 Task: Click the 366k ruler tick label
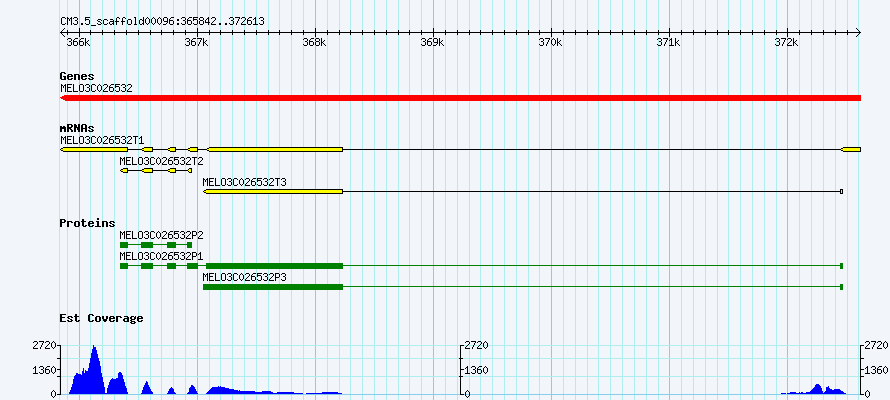coord(78,43)
